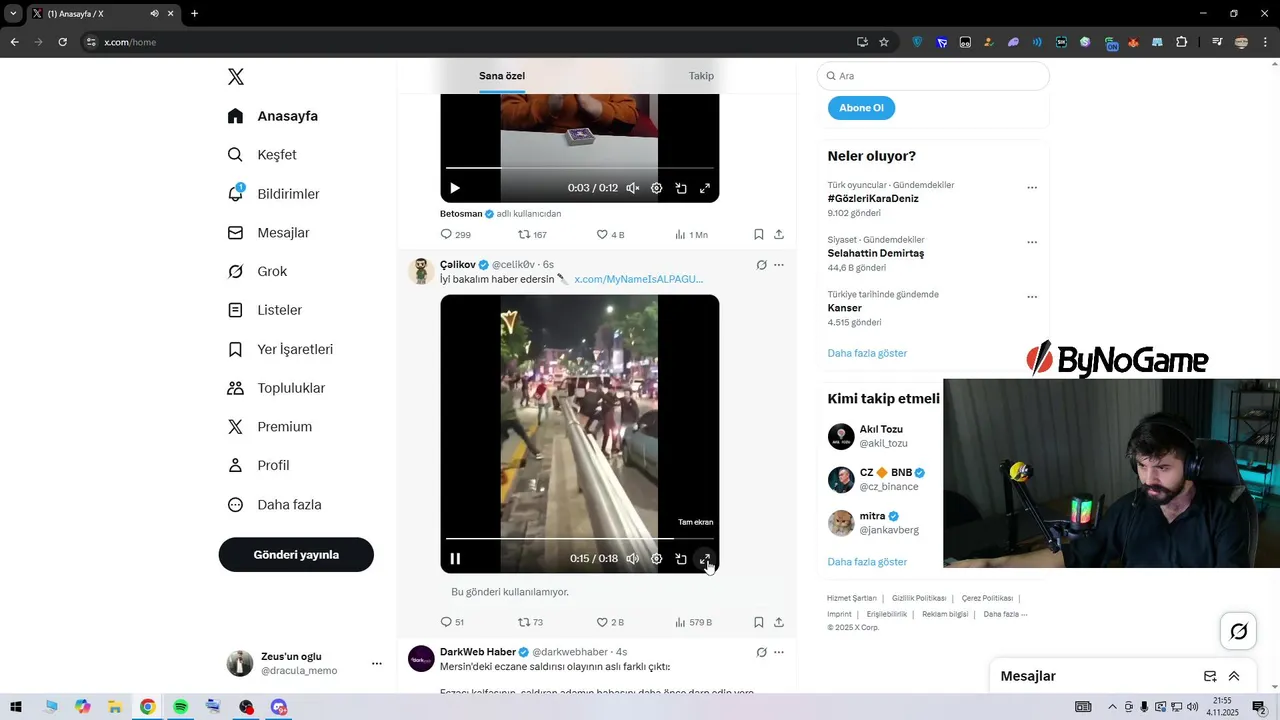Open Grok explain on DarkWeb Haber post
Viewport: 1280px width, 720px height.
pyautogui.click(x=762, y=652)
